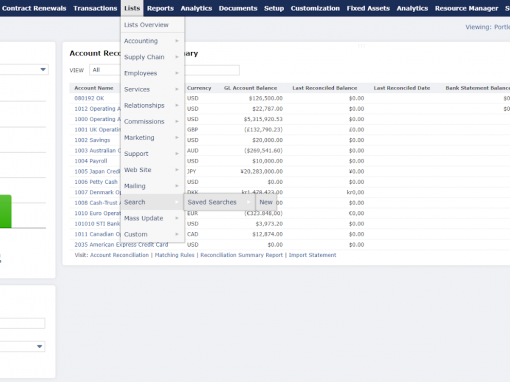Click the $12,874.00 balance cell
The width and height of the screenshot is (510, 382).
click(x=267, y=234)
